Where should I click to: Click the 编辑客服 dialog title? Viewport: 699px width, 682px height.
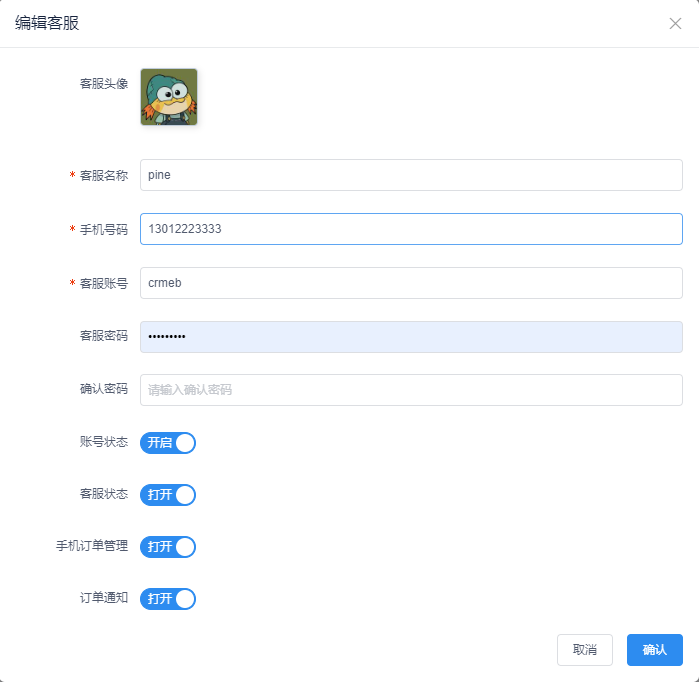47,23
